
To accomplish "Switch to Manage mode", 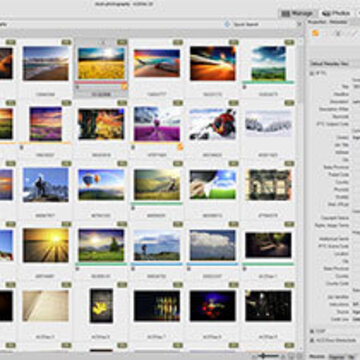I will pos(297,14).
